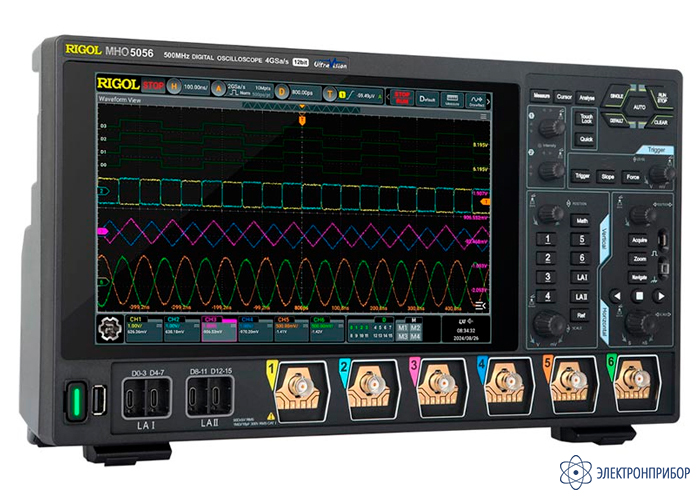Tap the on-screen Default icon
700x500 pixels.
[427, 99]
